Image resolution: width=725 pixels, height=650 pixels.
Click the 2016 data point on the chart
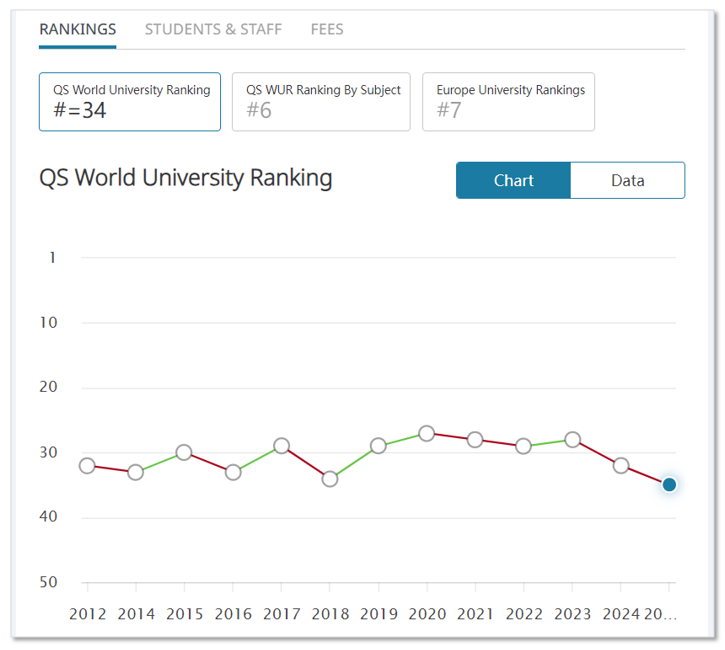pos(233,472)
